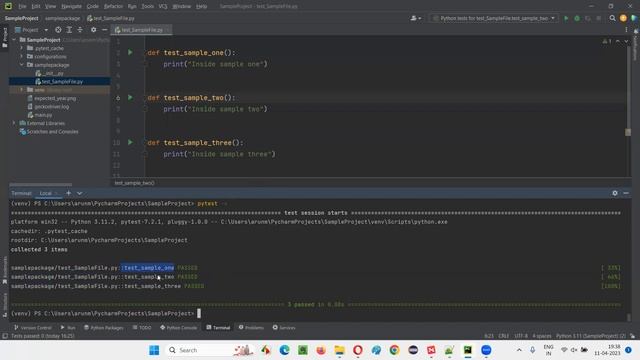Image resolution: width=640 pixels, height=360 pixels.
Task: Open editor tab options kebab menu
Action: click(626, 30)
